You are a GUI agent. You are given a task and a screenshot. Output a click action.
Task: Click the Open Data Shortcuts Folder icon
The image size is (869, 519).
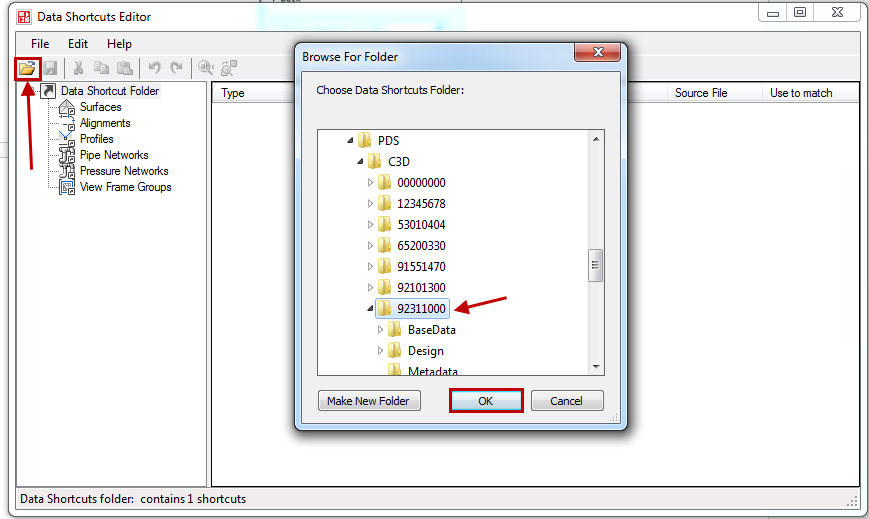click(x=26, y=68)
